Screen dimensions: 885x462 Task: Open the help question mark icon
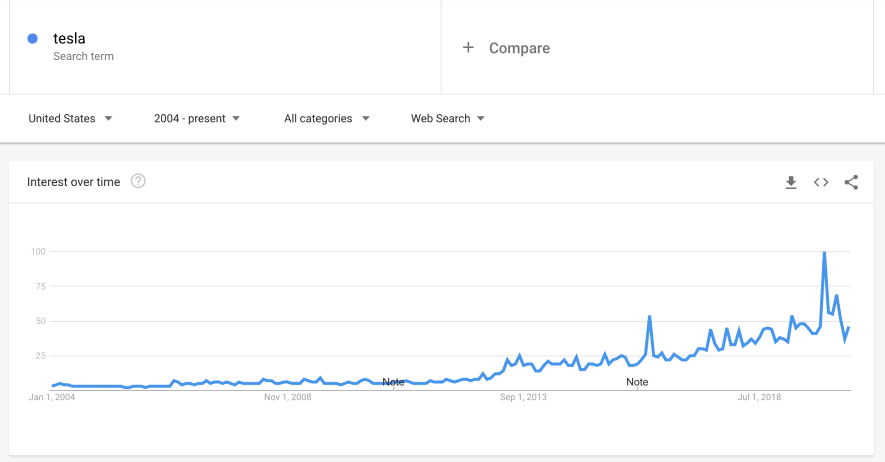(x=138, y=181)
